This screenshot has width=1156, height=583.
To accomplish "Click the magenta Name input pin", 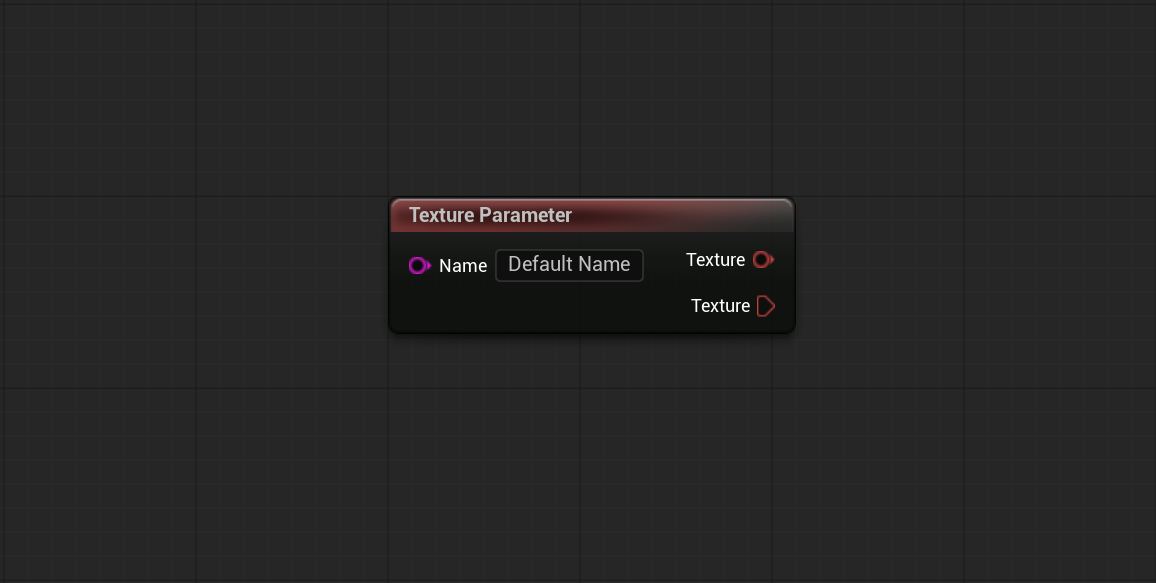I will tap(419, 265).
